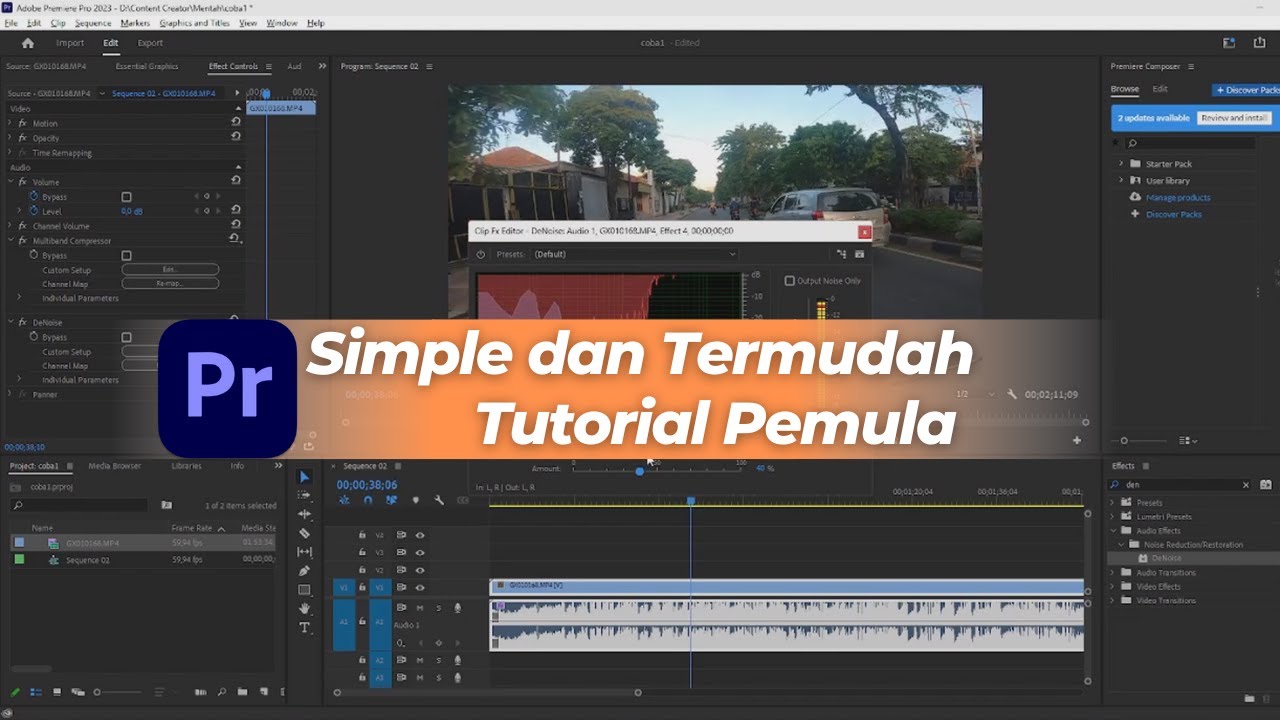Open Effect Controls panel menu icon
The width and height of the screenshot is (1280, 720).
268,66
